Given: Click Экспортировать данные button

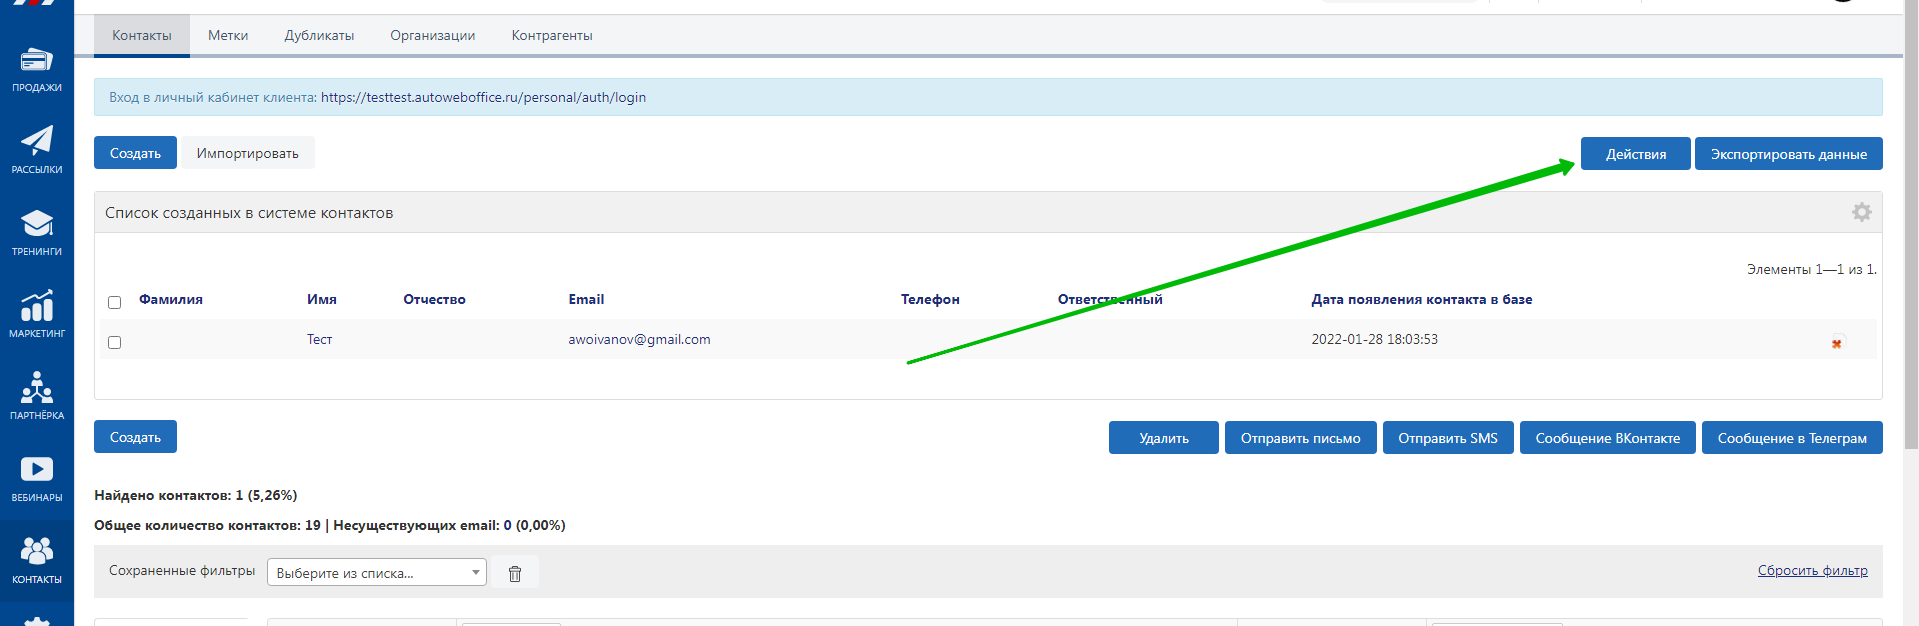Looking at the screenshot, I should [1788, 154].
